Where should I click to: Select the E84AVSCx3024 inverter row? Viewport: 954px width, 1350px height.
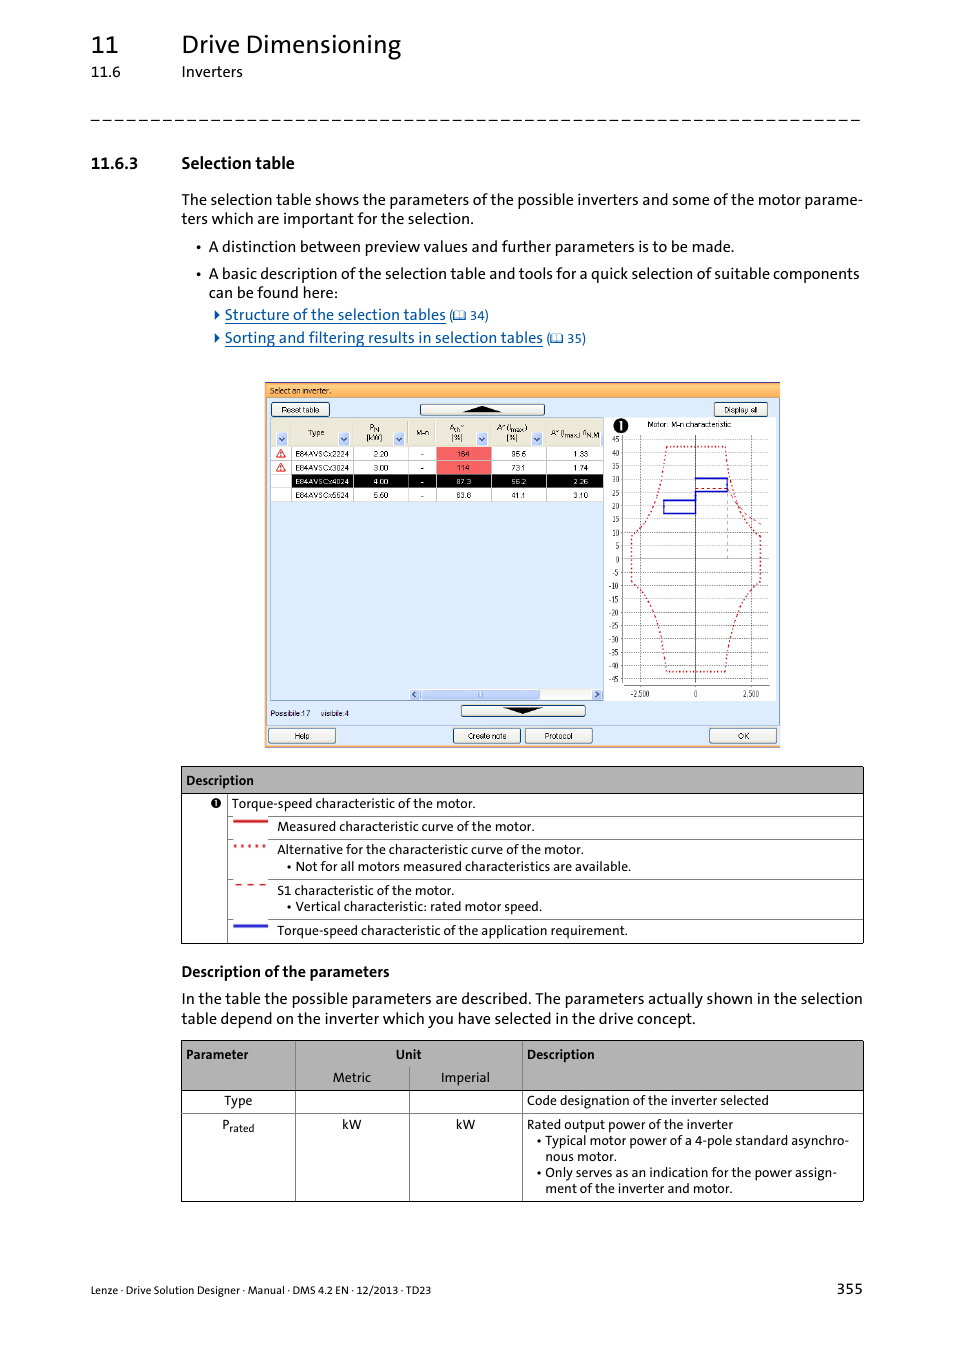(x=438, y=468)
